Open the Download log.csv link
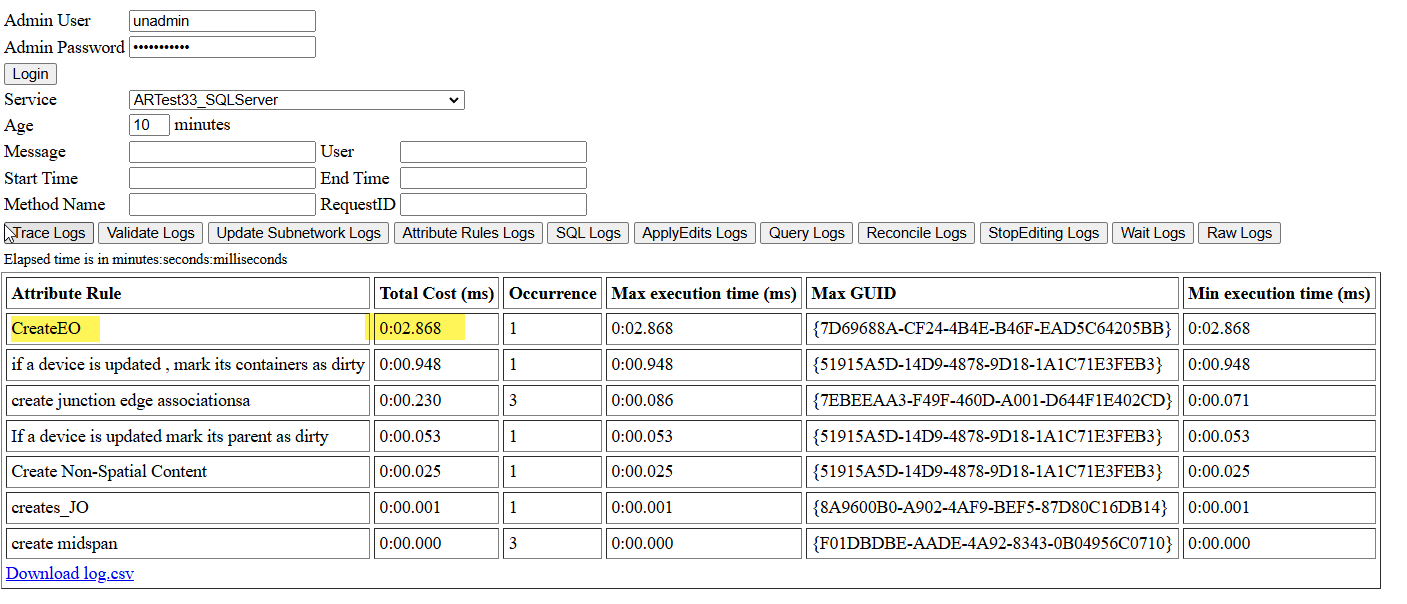Screen dimensions: 1407x604 click(69, 573)
